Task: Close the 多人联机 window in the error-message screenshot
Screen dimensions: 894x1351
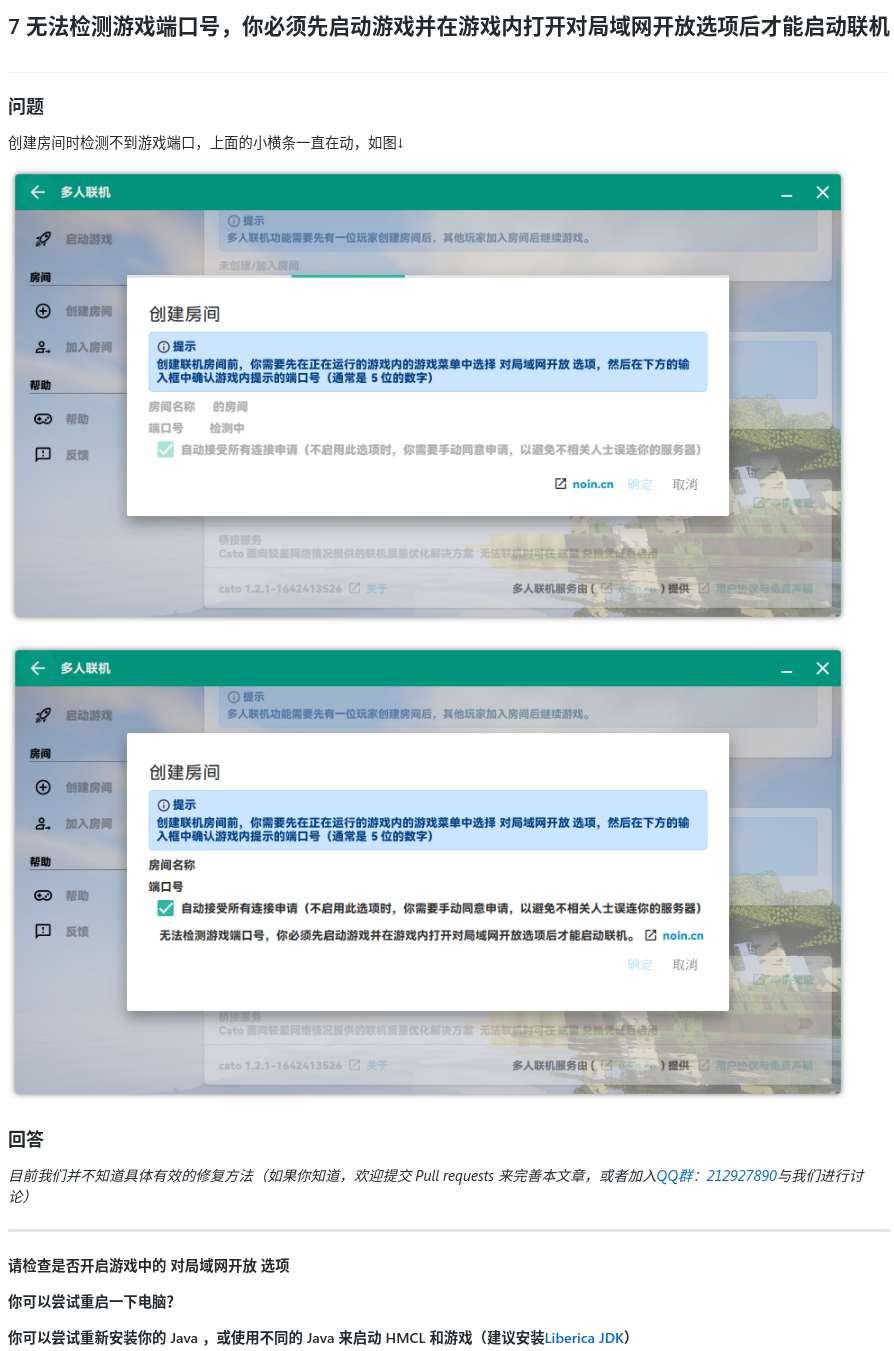Action: click(x=823, y=668)
